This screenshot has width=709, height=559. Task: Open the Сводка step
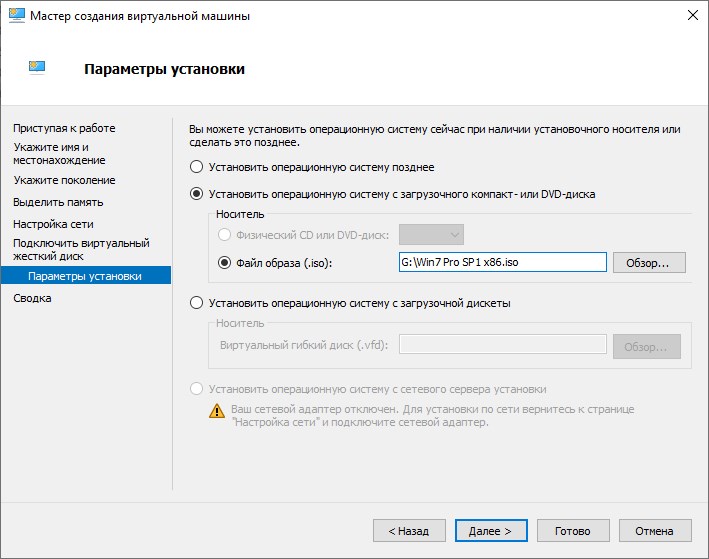click(x=32, y=298)
